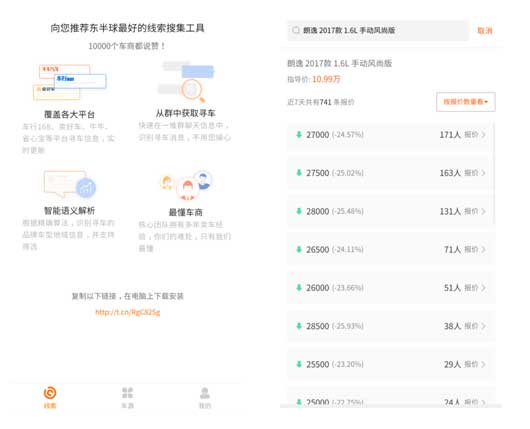Select the 171人 quote count
Screen dimensions: 530x429
[x=450, y=135]
